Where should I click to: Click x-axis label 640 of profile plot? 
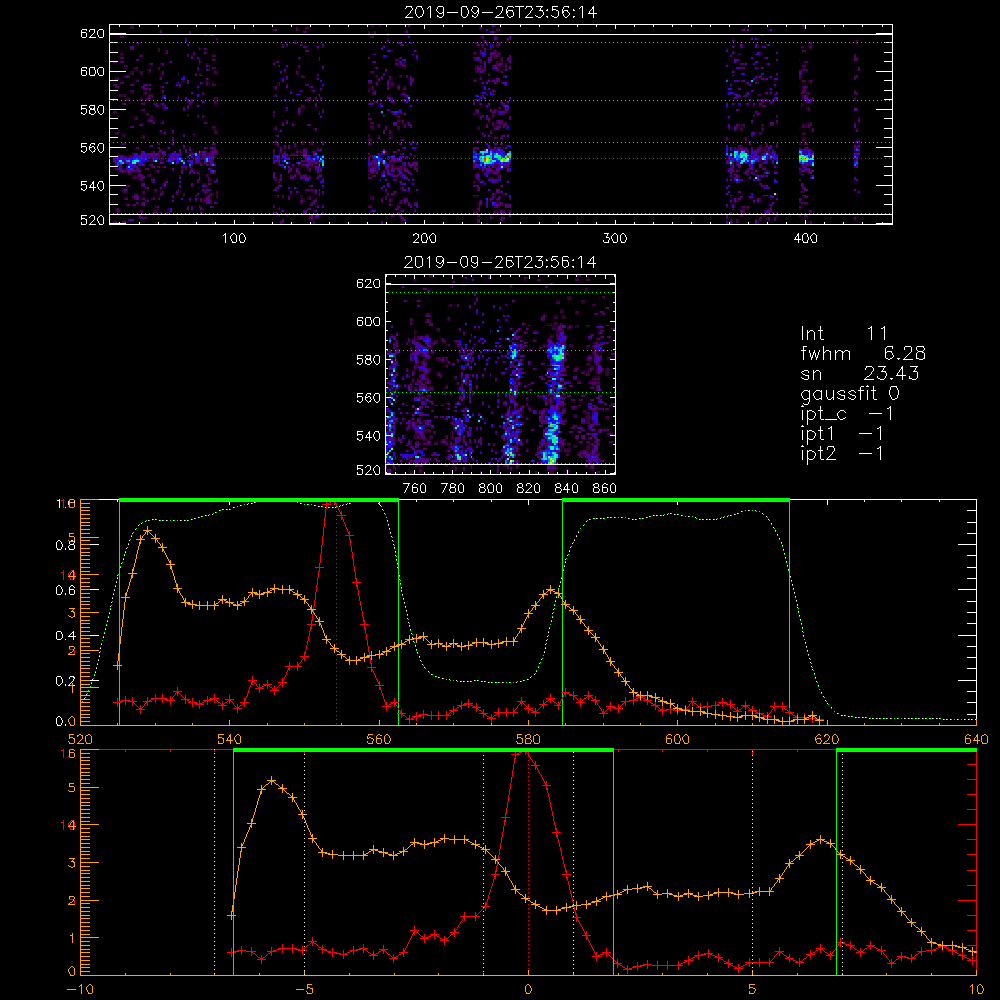point(976,739)
